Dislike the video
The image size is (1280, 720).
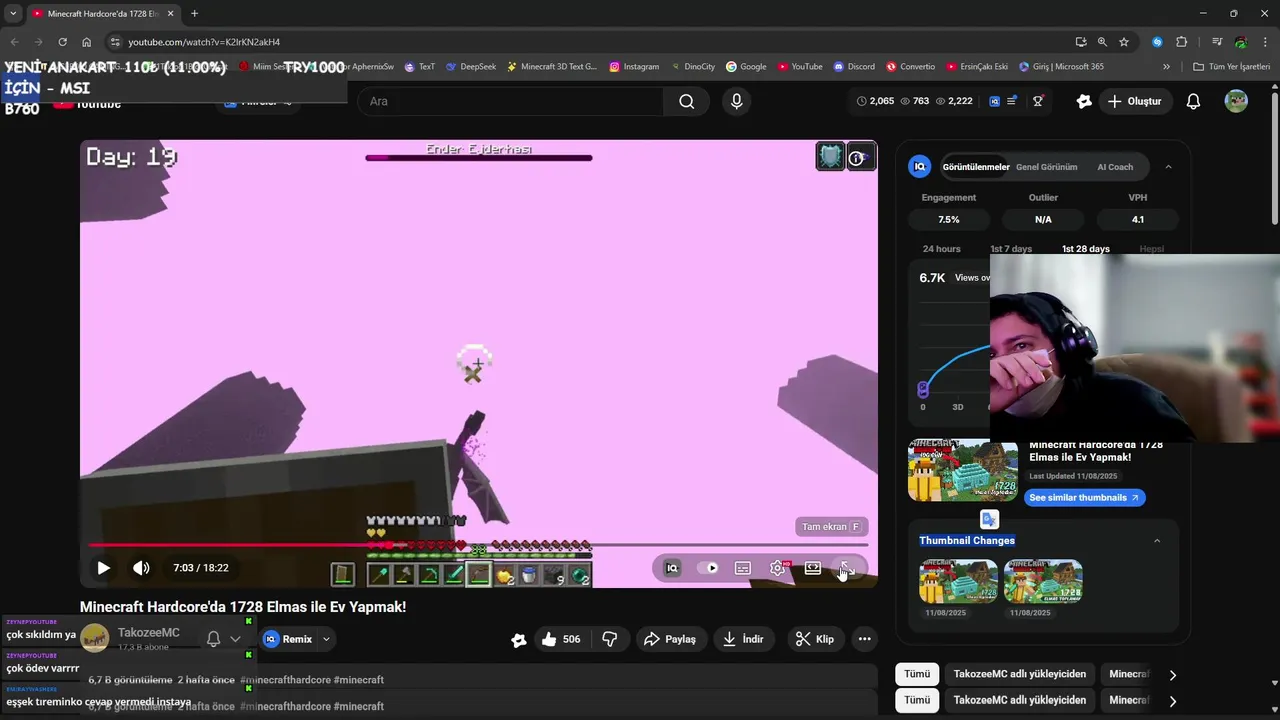click(x=609, y=639)
